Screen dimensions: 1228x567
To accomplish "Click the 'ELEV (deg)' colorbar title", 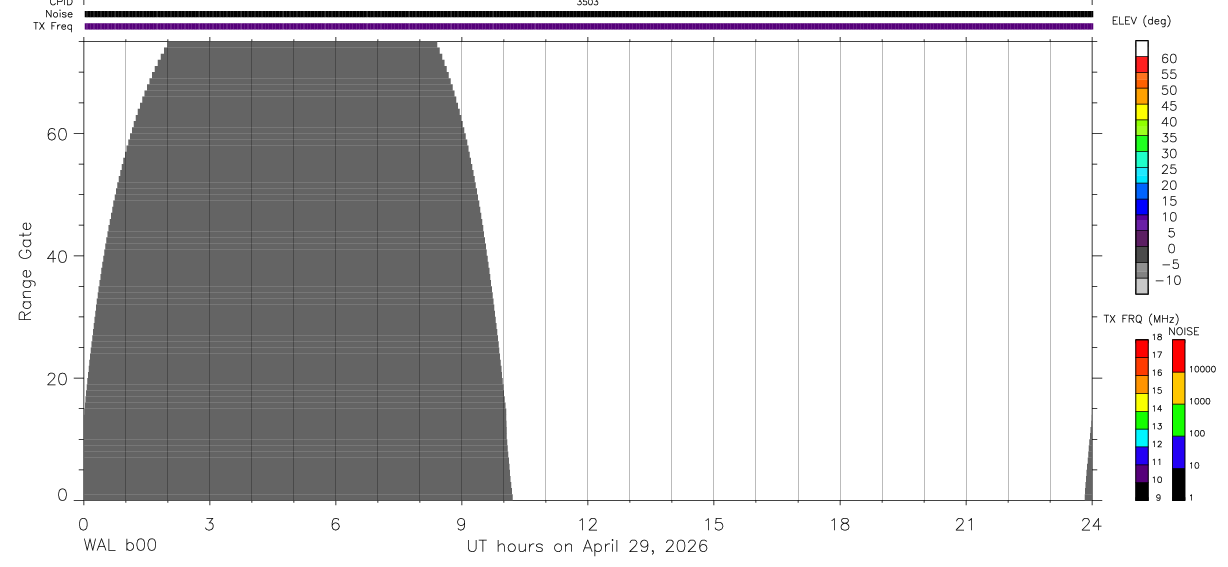I will [1141, 21].
